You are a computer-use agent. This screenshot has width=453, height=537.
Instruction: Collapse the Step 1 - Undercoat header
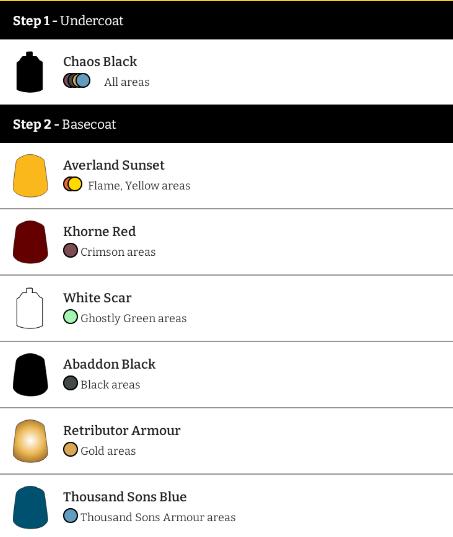coord(226,21)
